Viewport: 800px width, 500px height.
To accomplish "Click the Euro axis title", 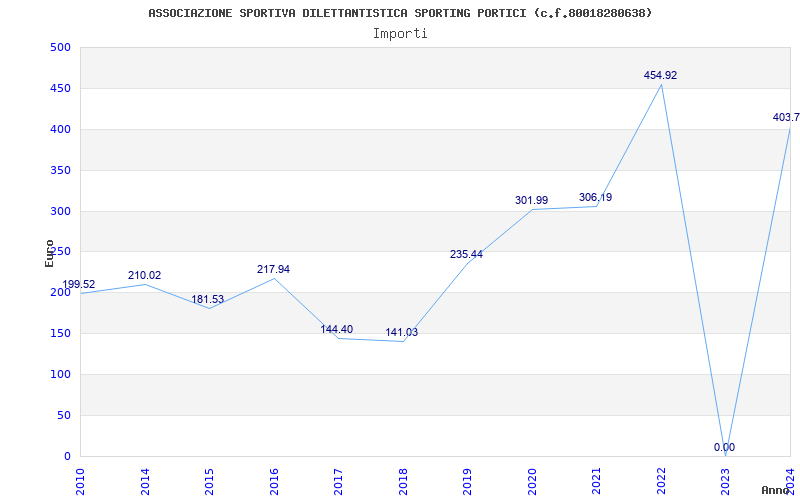I will pos(49,253).
